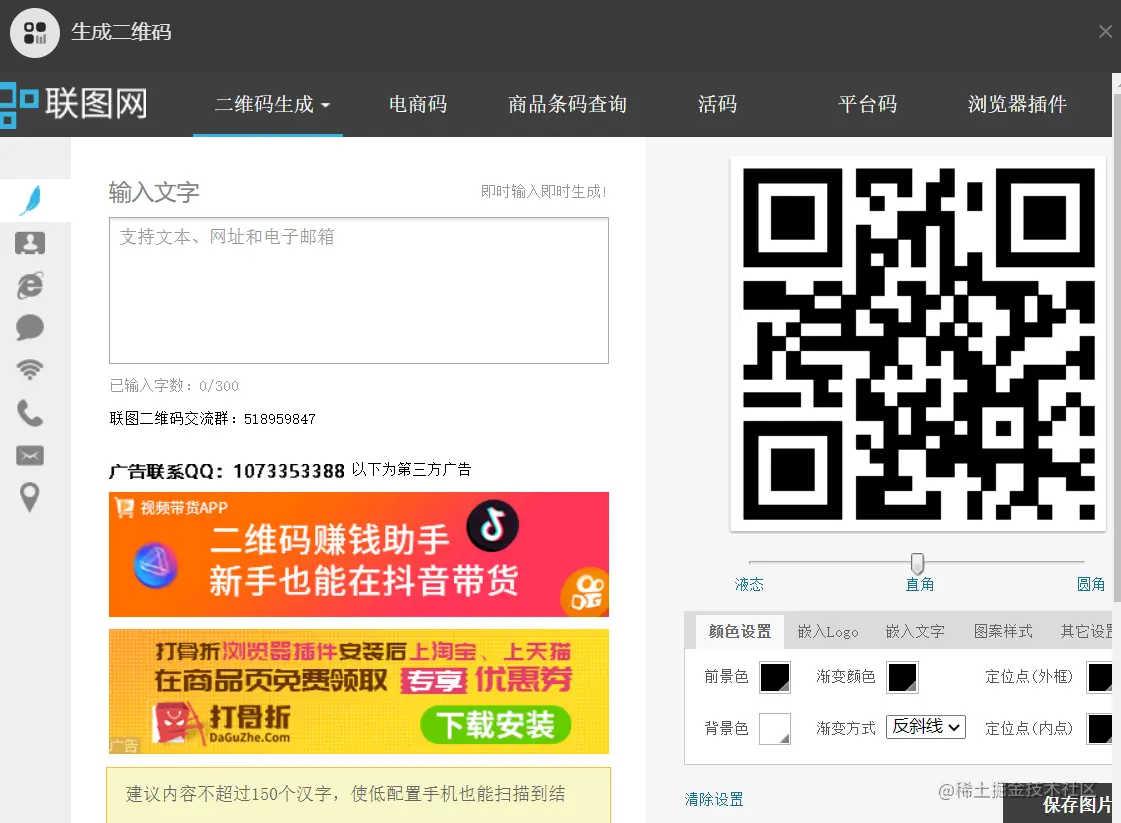1121x823 pixels.
Task: Open the 二维码赚钱助手 ad banner
Action: [x=359, y=554]
